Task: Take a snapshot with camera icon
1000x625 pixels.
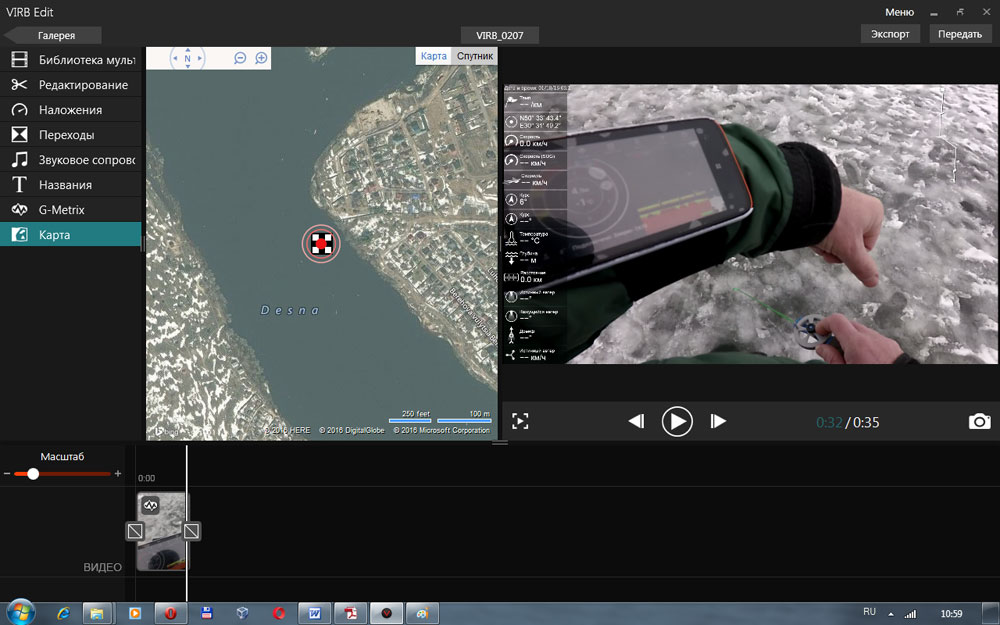Action: point(979,421)
